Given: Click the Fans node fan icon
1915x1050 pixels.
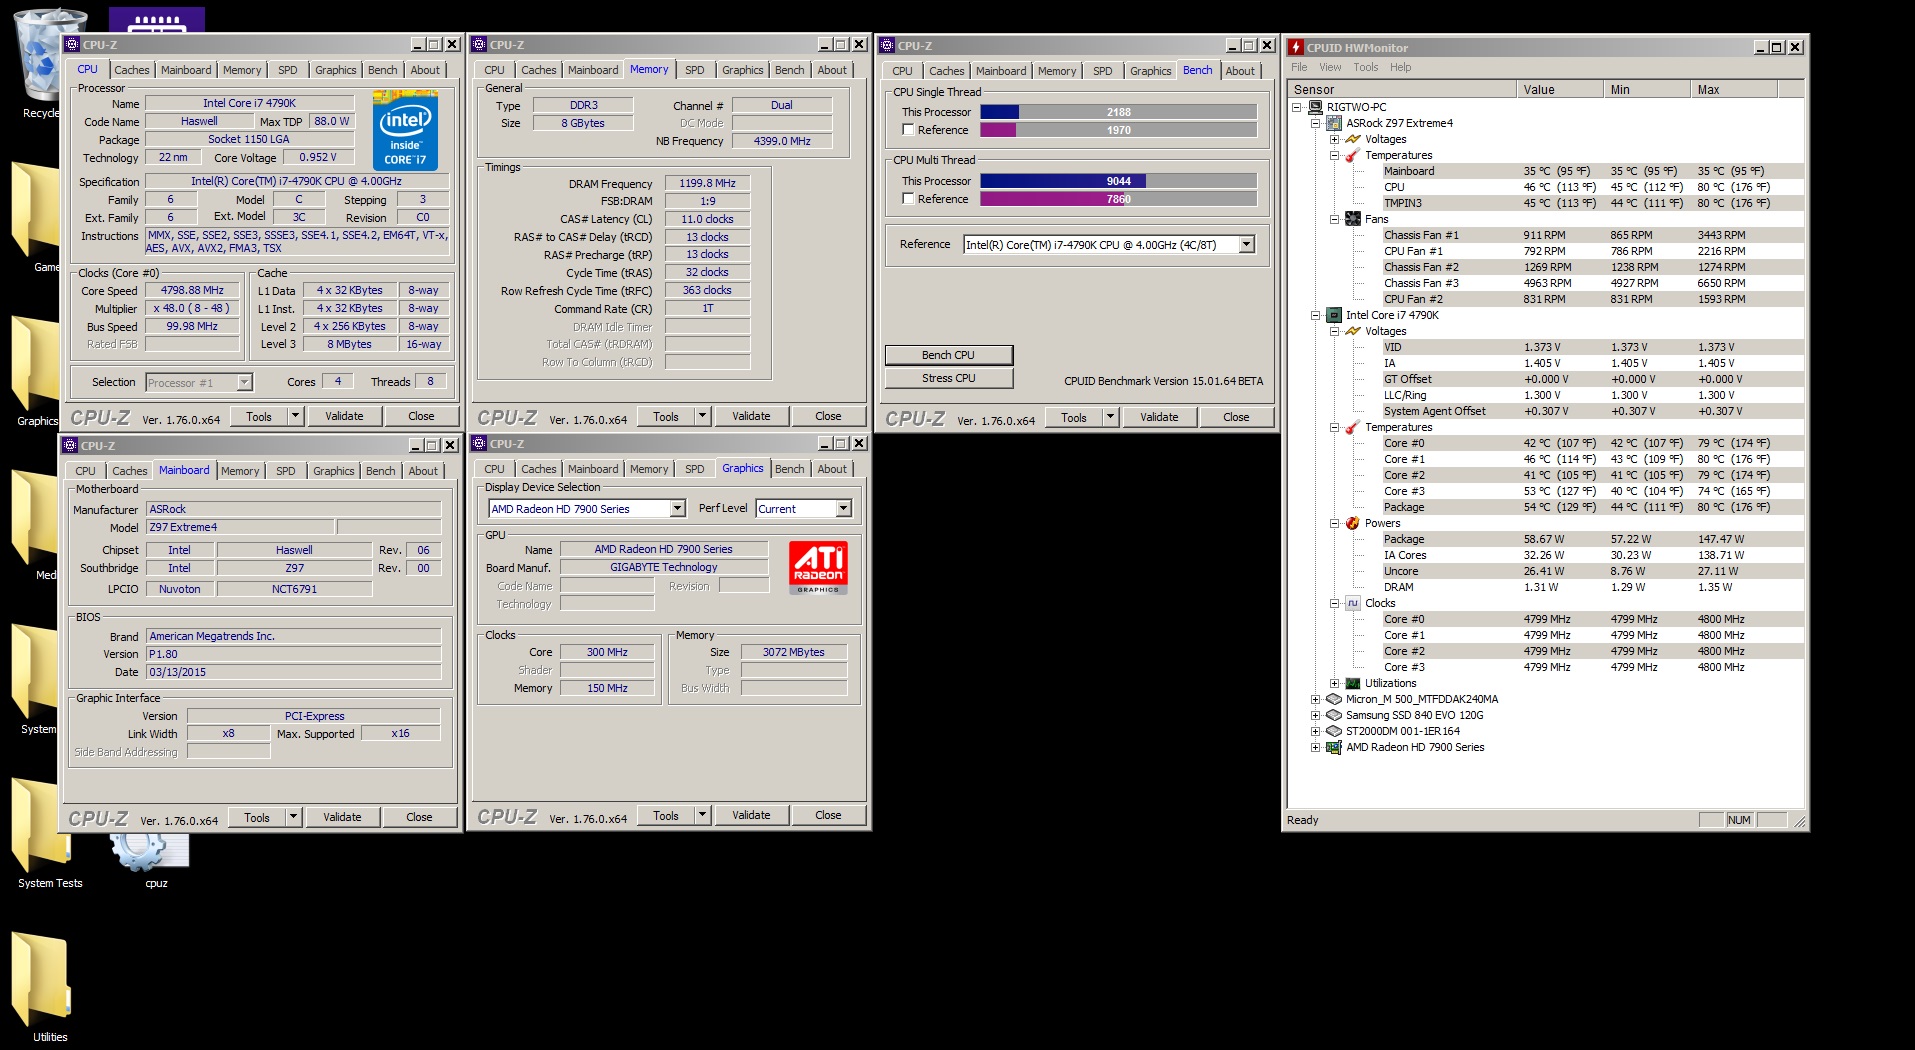Looking at the screenshot, I should 1353,219.
